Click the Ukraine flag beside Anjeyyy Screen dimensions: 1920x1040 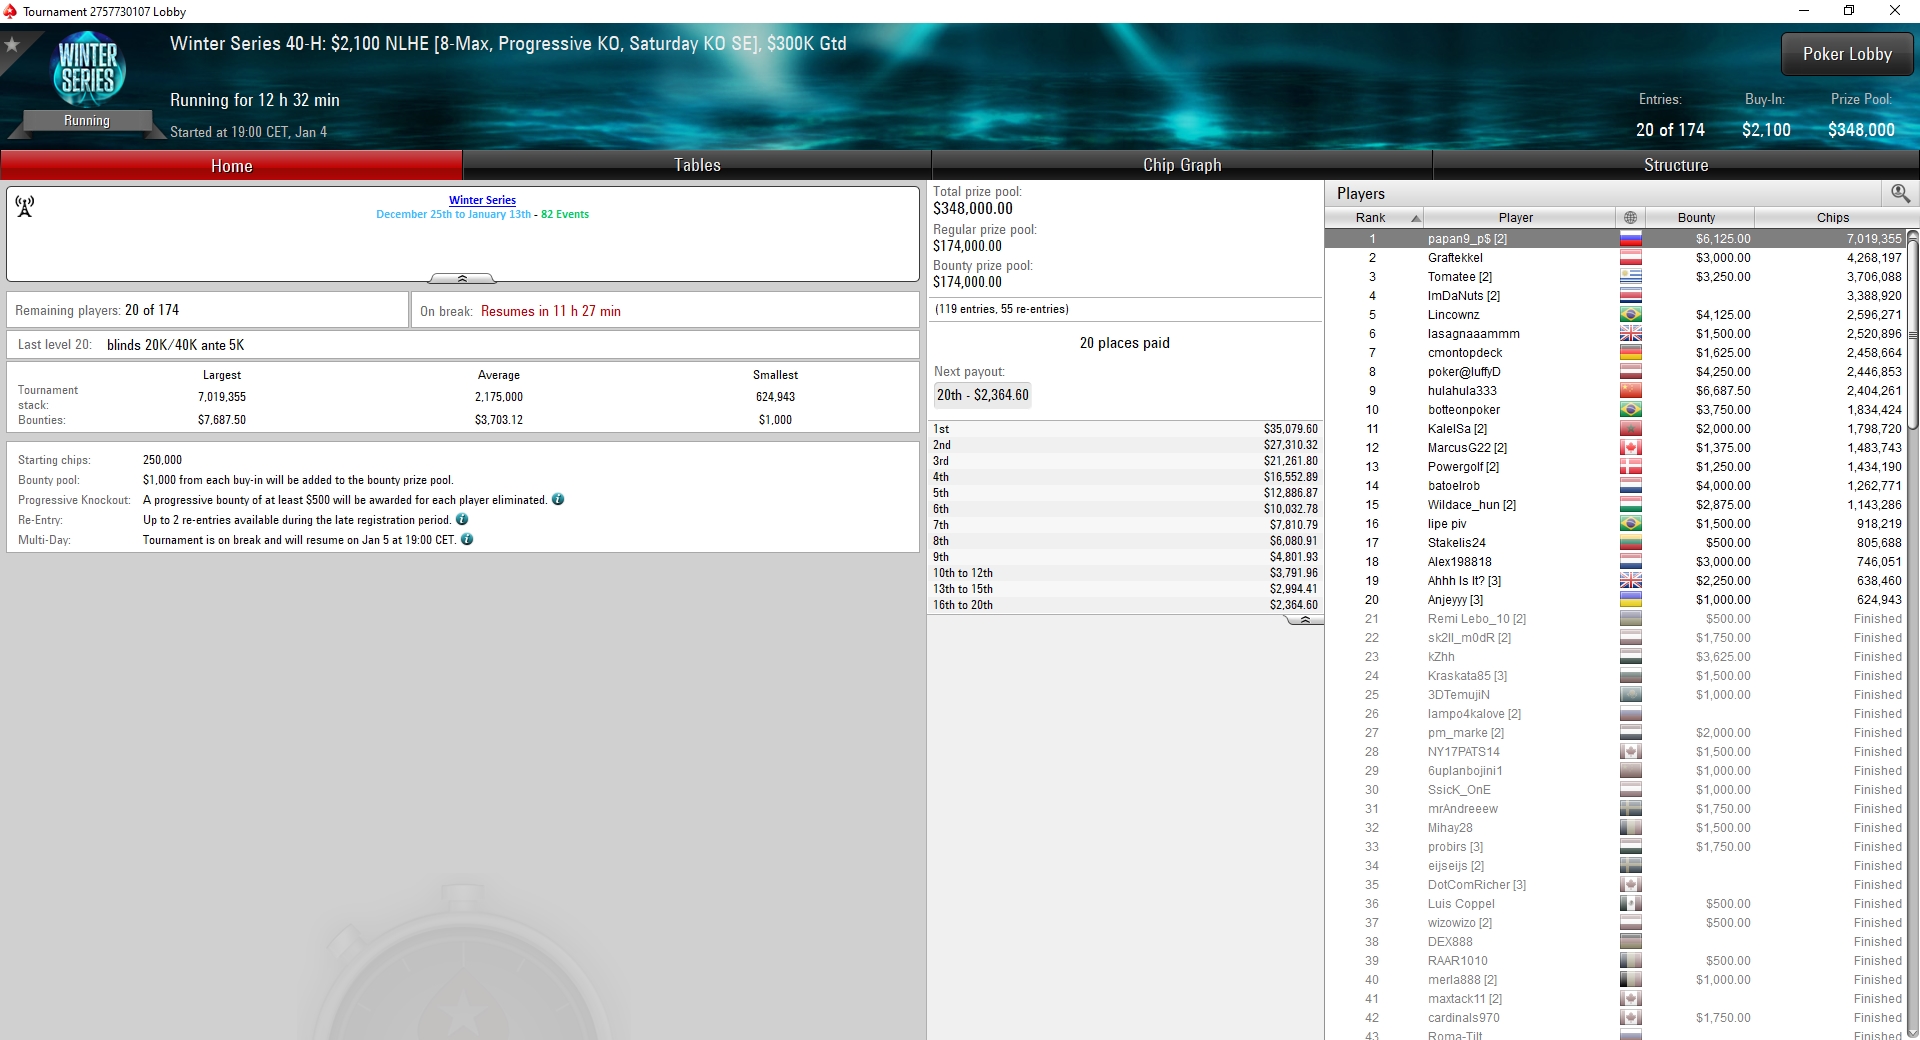coord(1631,600)
